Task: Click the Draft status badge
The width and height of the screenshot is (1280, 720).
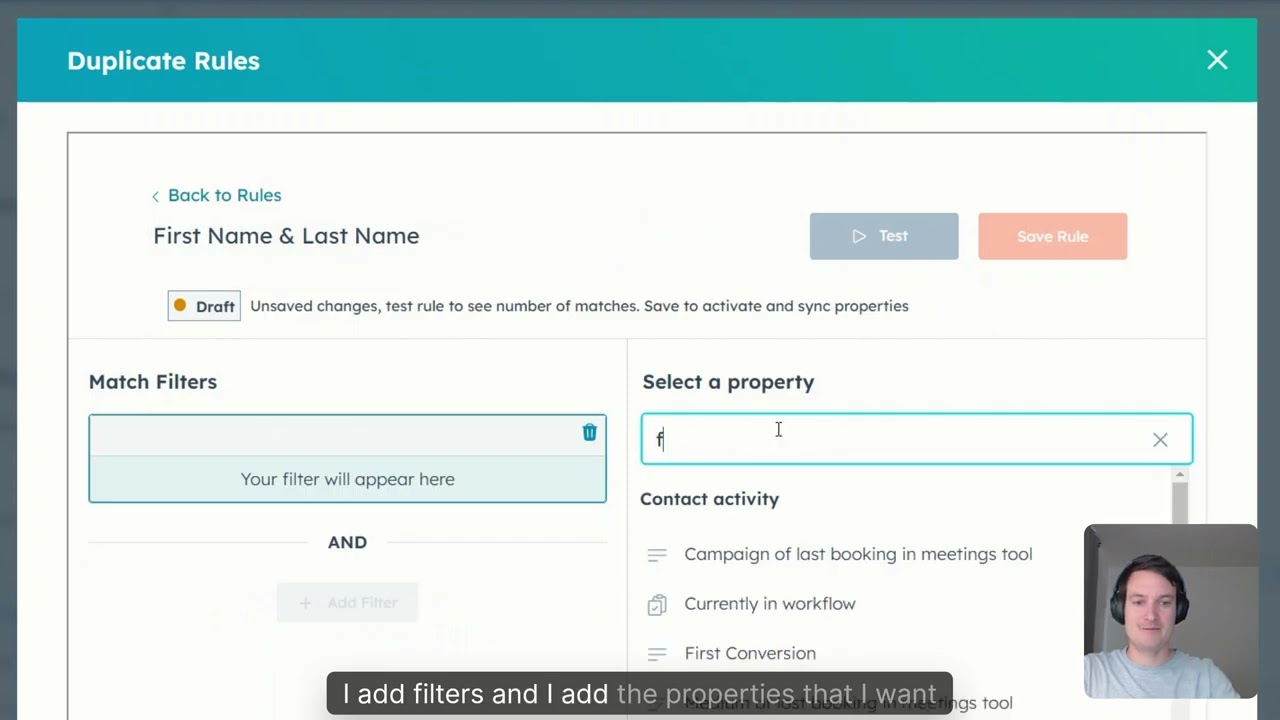Action: tap(204, 306)
